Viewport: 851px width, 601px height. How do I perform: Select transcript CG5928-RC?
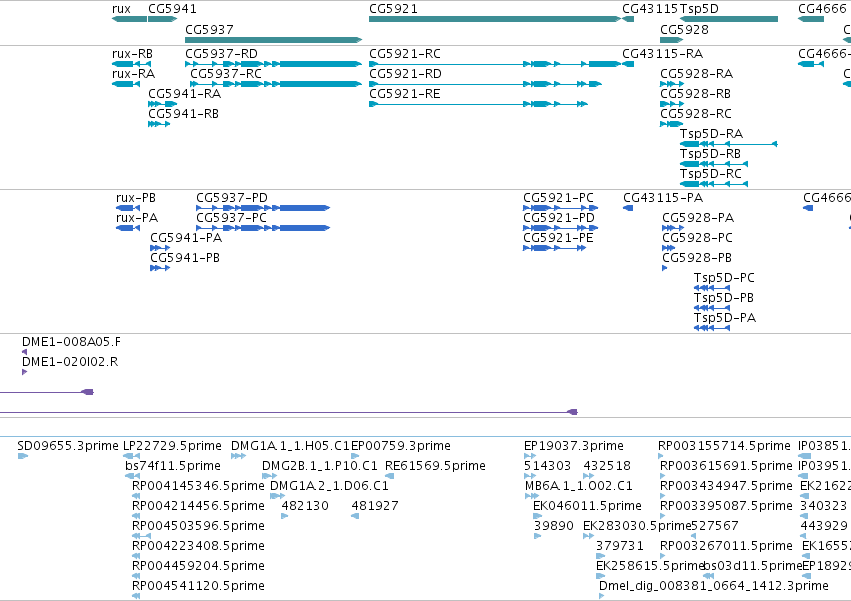click(671, 124)
